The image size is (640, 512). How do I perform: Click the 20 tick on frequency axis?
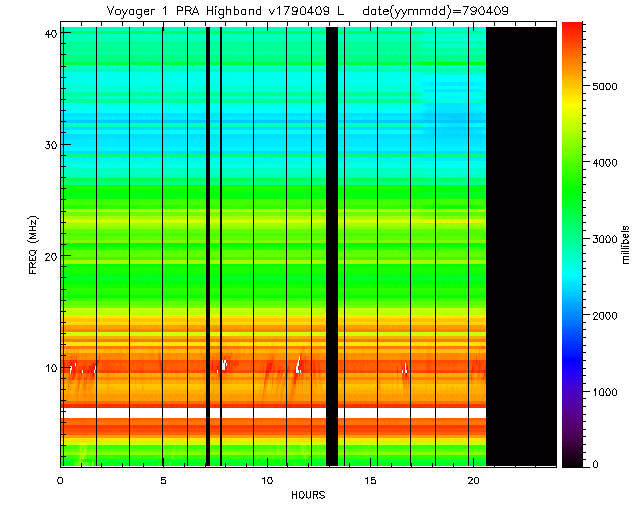50,256
